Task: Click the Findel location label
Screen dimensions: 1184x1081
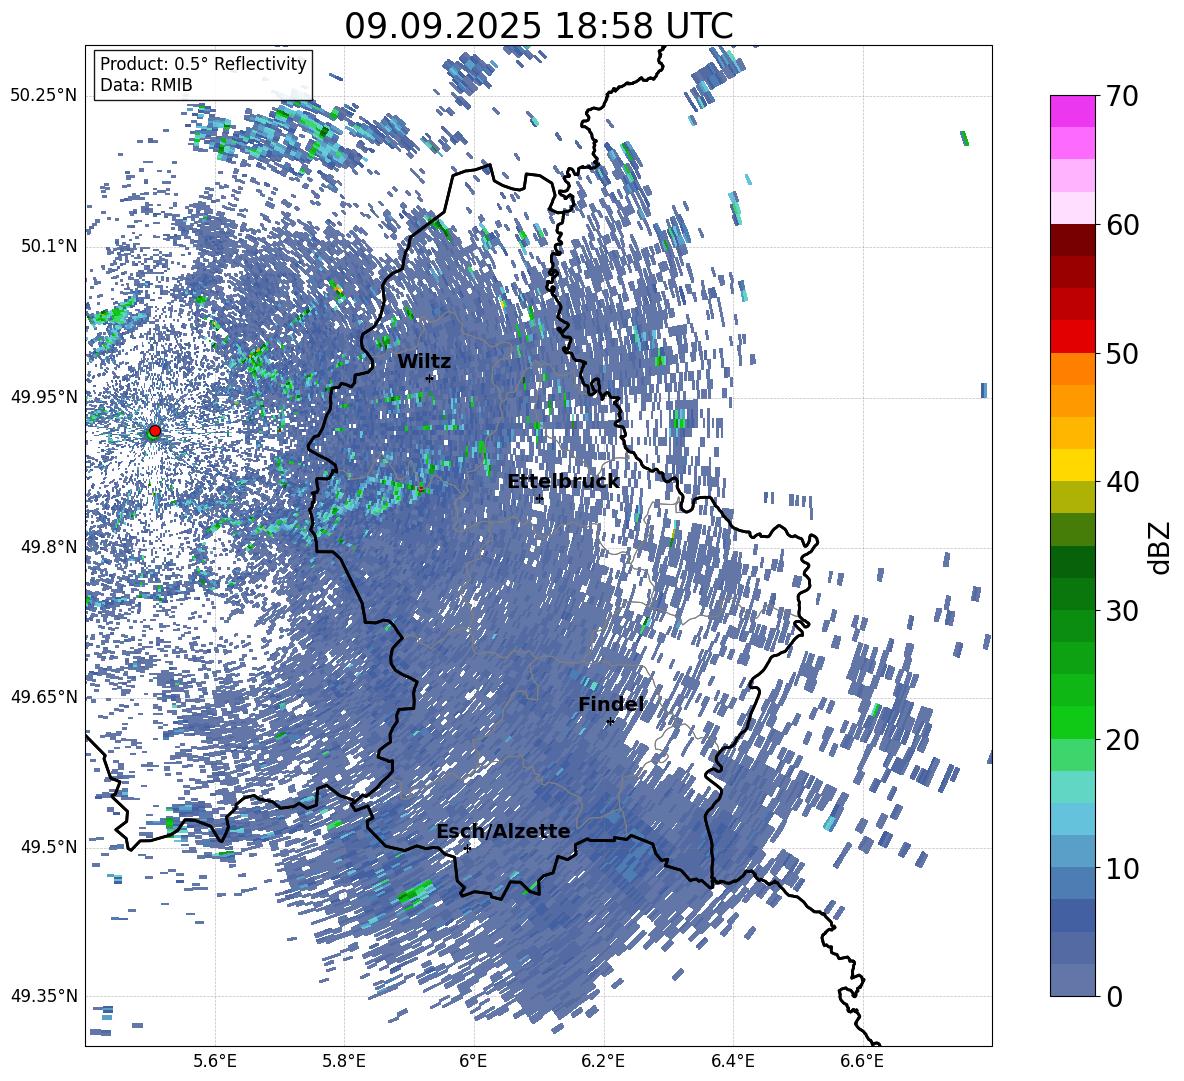Action: (x=611, y=704)
